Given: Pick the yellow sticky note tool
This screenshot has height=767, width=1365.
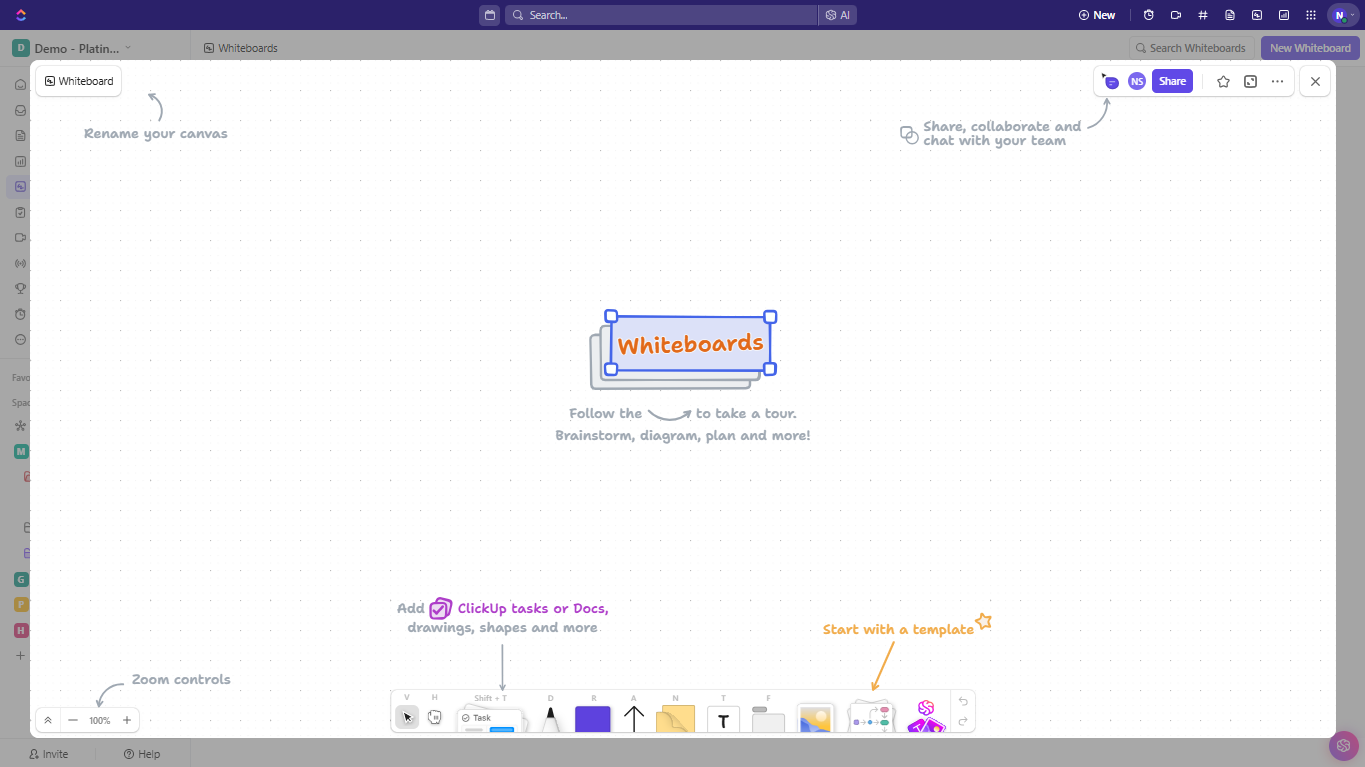Looking at the screenshot, I should pos(676,719).
